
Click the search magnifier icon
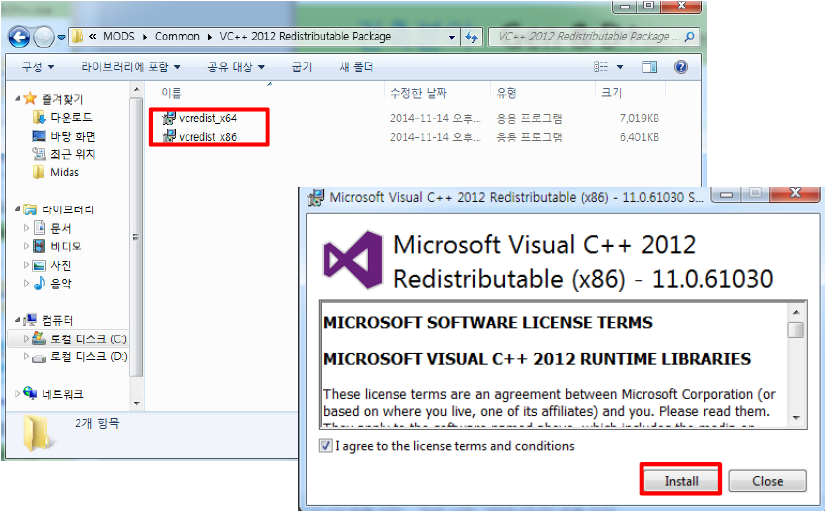pyautogui.click(x=689, y=36)
